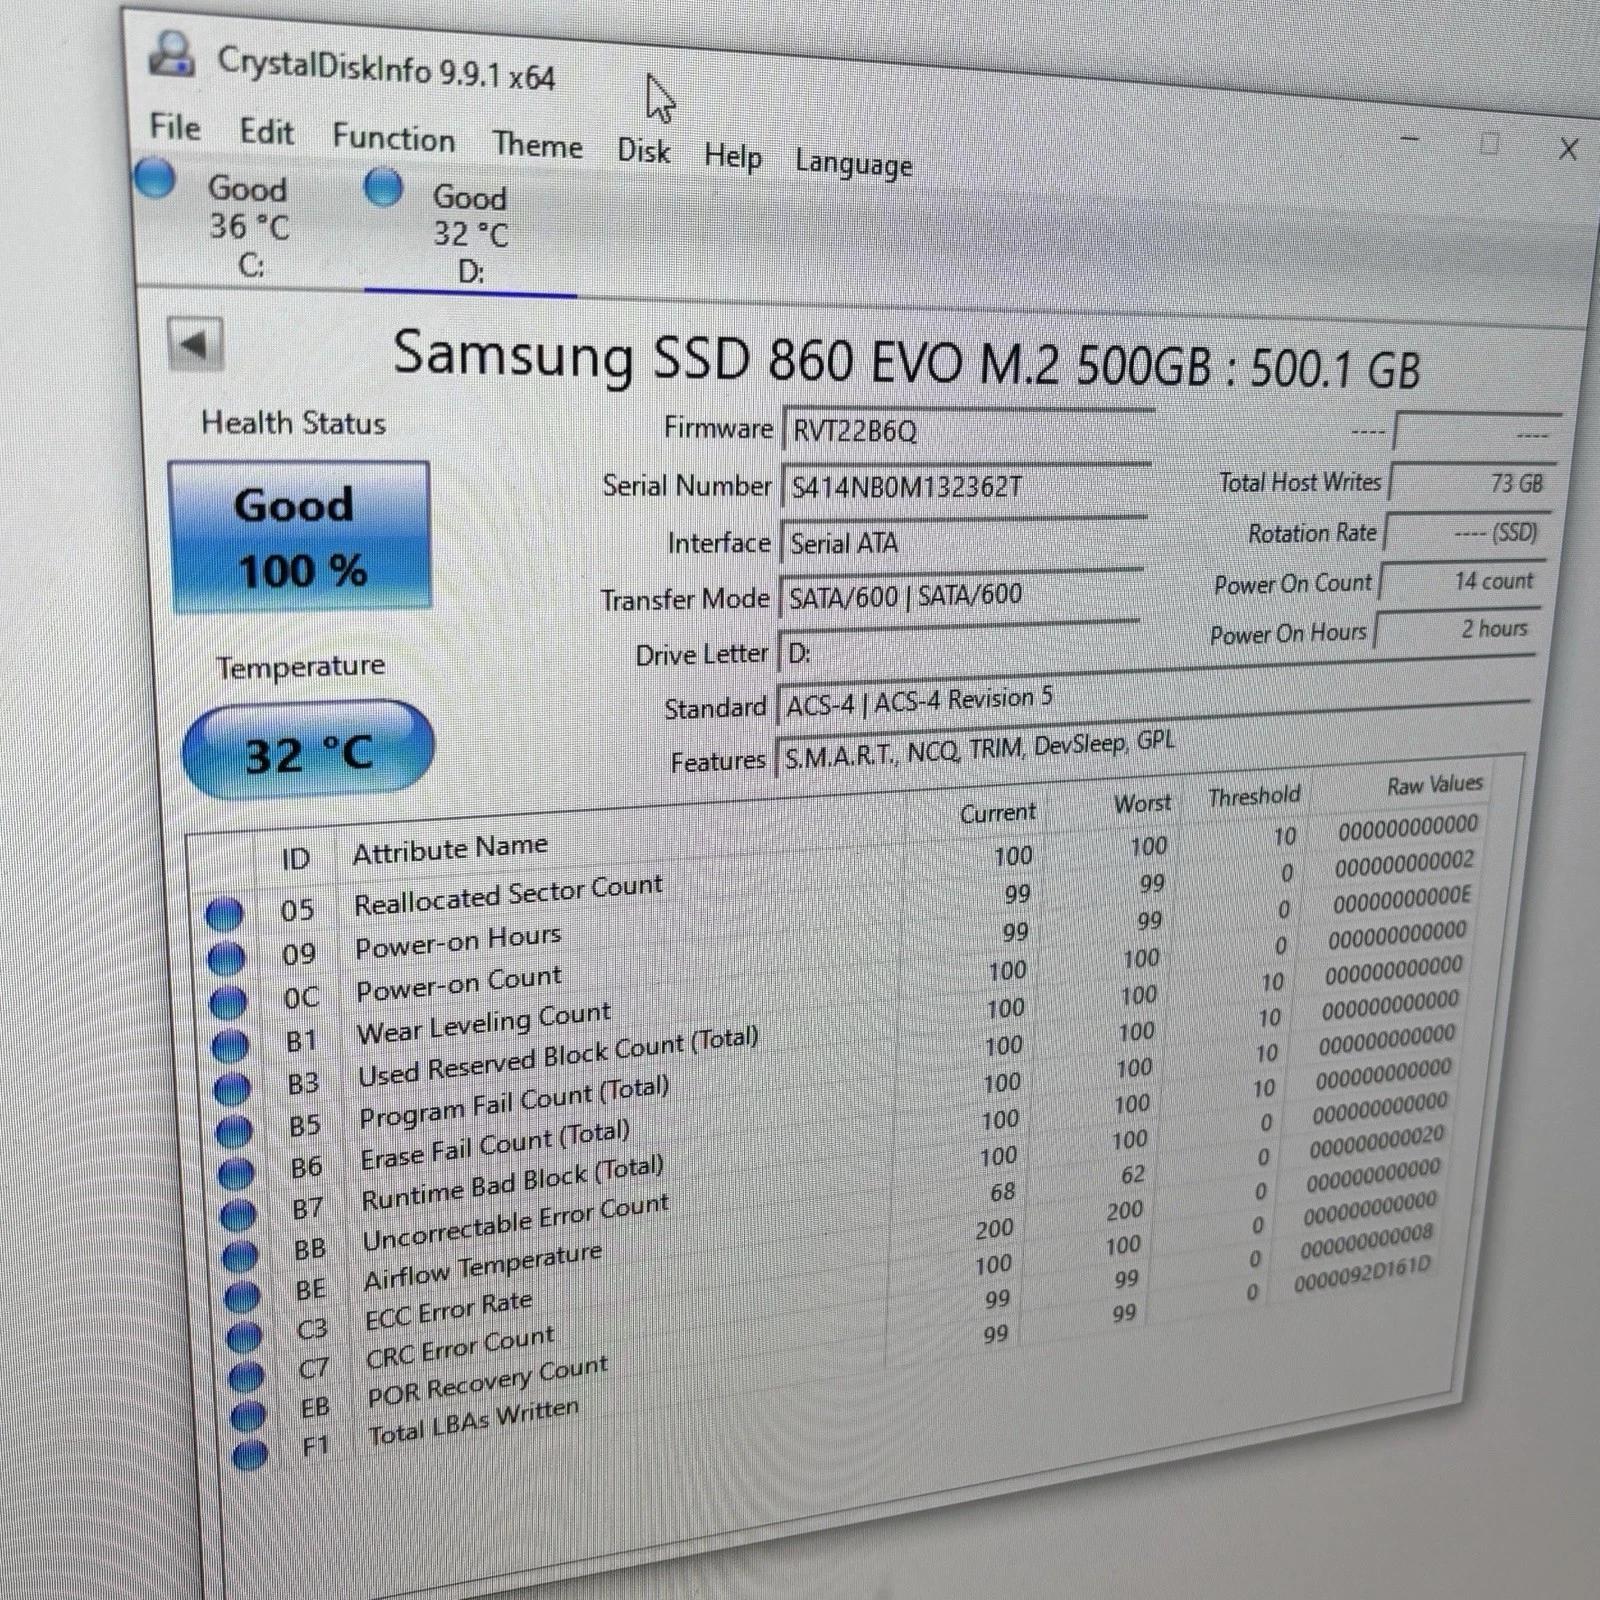The image size is (1600, 1600).
Task: Click the Good 100 % health status button
Action: click(x=300, y=537)
